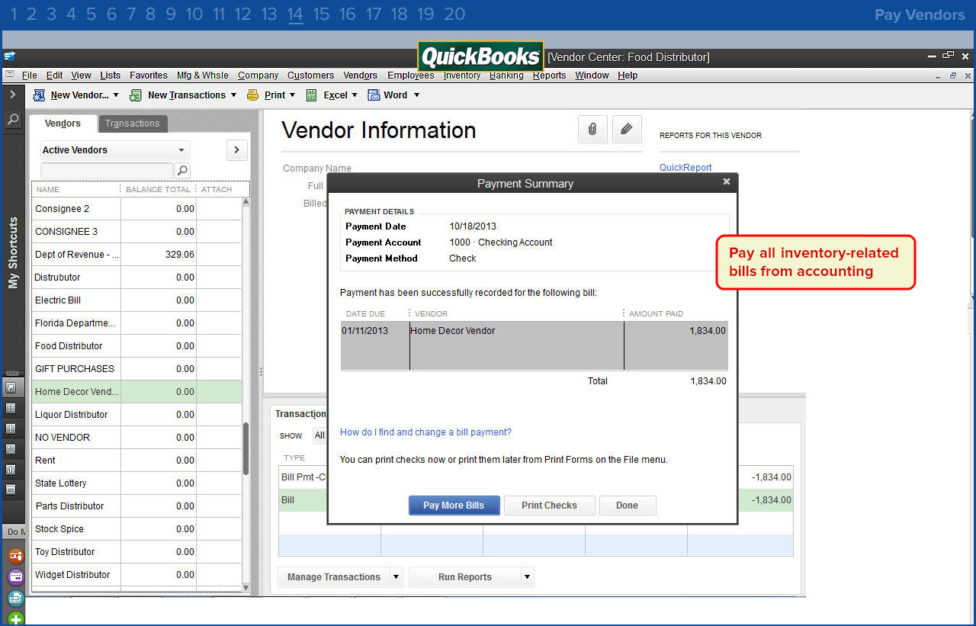
Task: Click the green plus icon in shortcuts bar
Action: click(16, 619)
